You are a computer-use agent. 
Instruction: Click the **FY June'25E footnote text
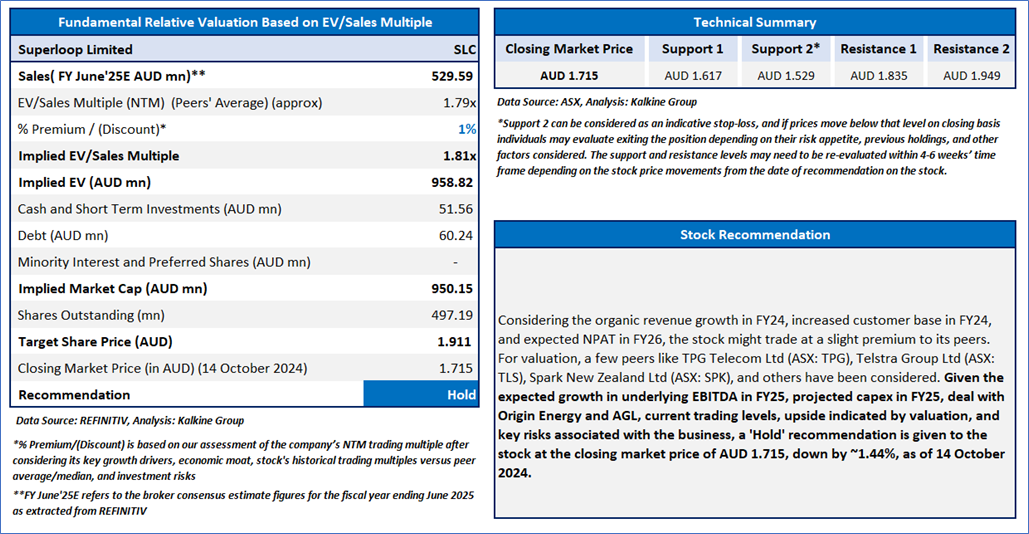[x=243, y=503]
